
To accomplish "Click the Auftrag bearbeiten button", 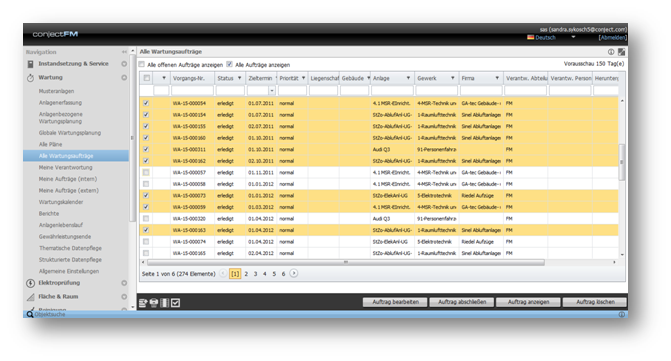I will point(395,302).
